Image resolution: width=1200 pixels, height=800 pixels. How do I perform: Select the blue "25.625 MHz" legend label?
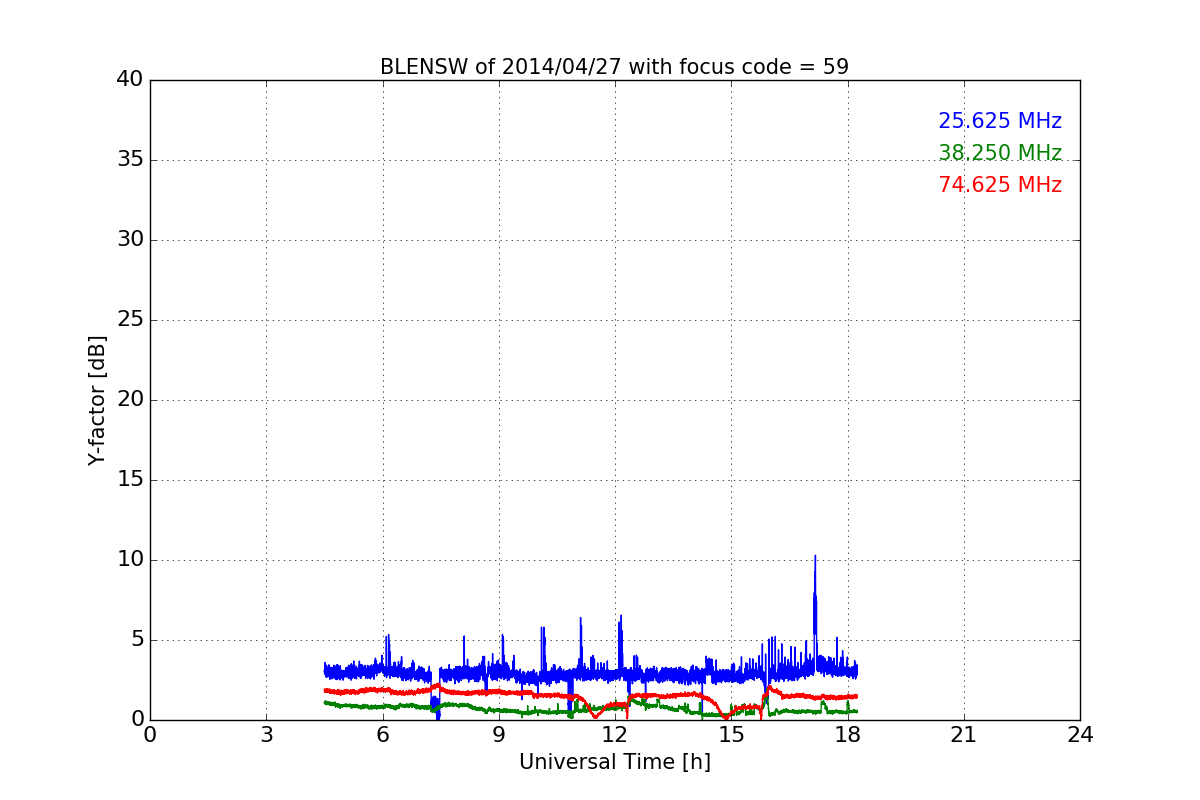point(1000,121)
